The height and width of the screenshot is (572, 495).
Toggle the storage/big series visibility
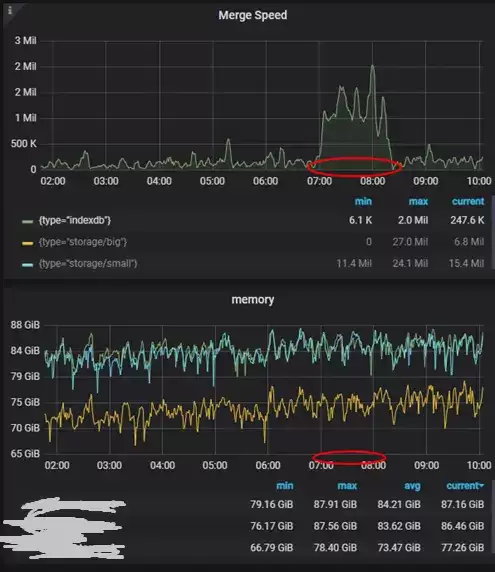(83, 242)
